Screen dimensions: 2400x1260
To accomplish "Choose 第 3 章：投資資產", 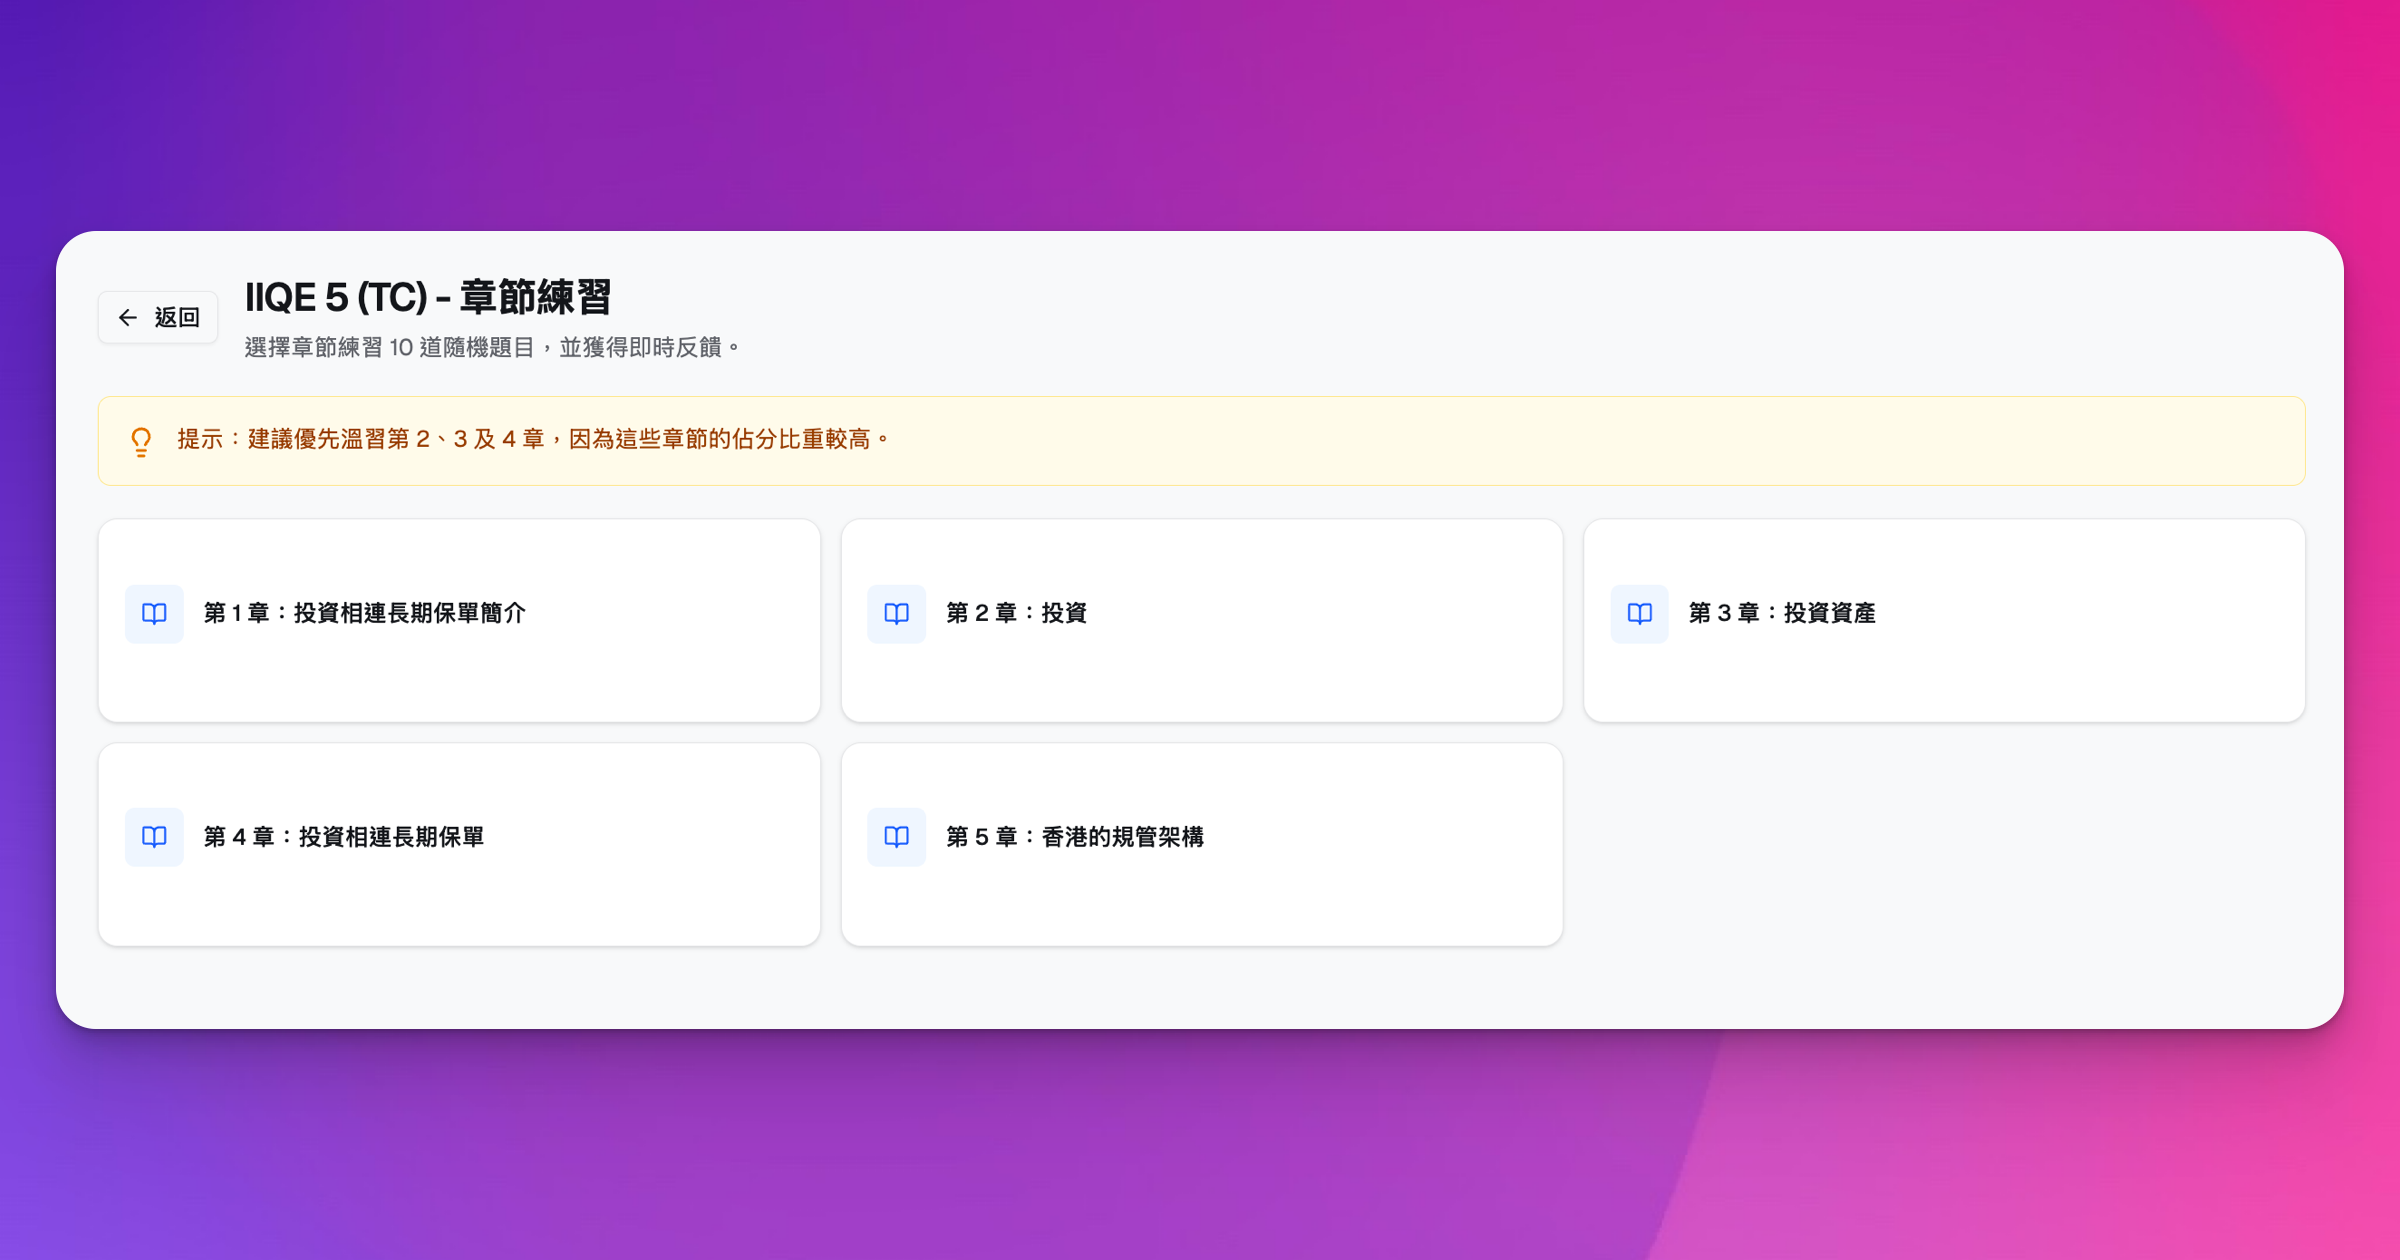I will tap(1945, 620).
